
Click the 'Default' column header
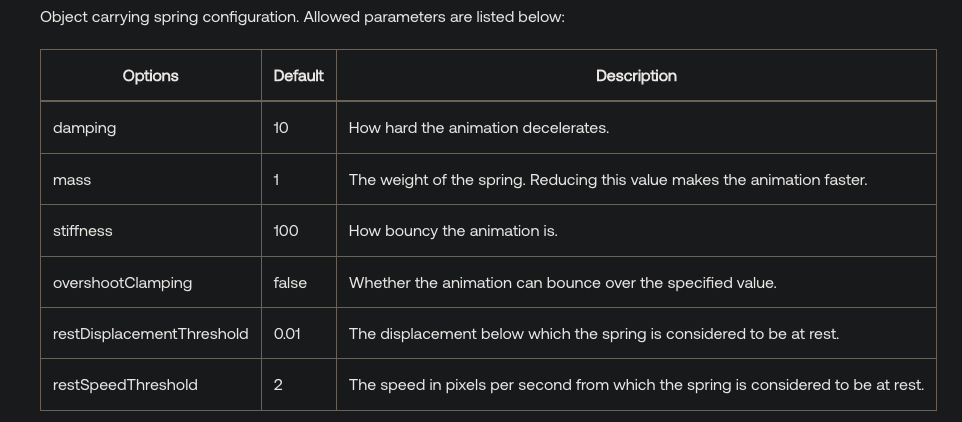click(298, 76)
